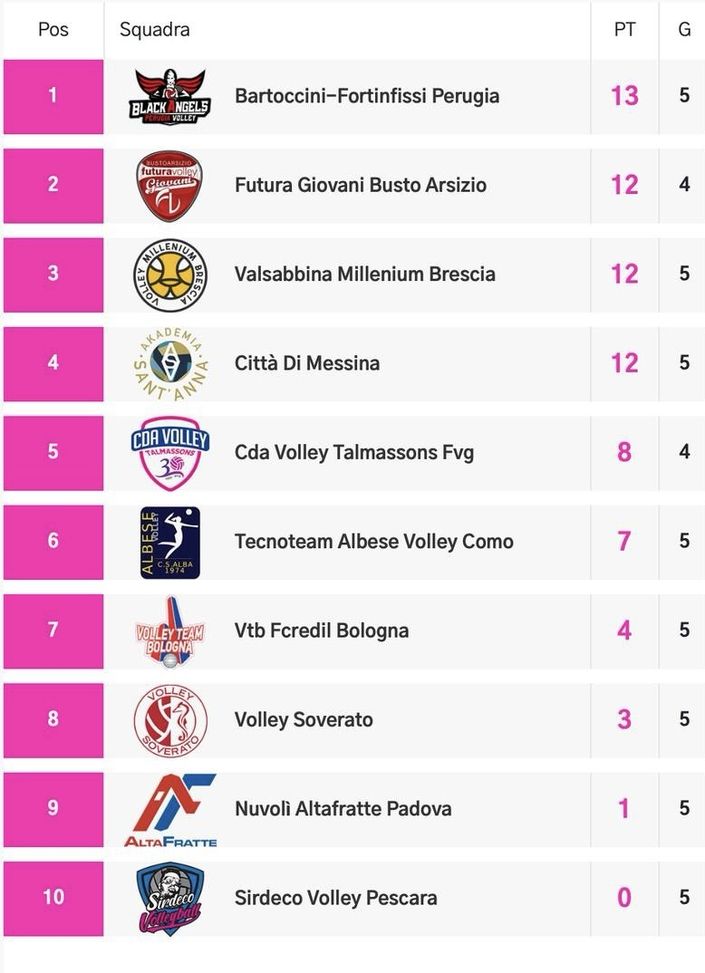Viewport: 705px width, 973px height.
Task: Click the CDA Volley Talmassons logo
Action: [x=170, y=452]
